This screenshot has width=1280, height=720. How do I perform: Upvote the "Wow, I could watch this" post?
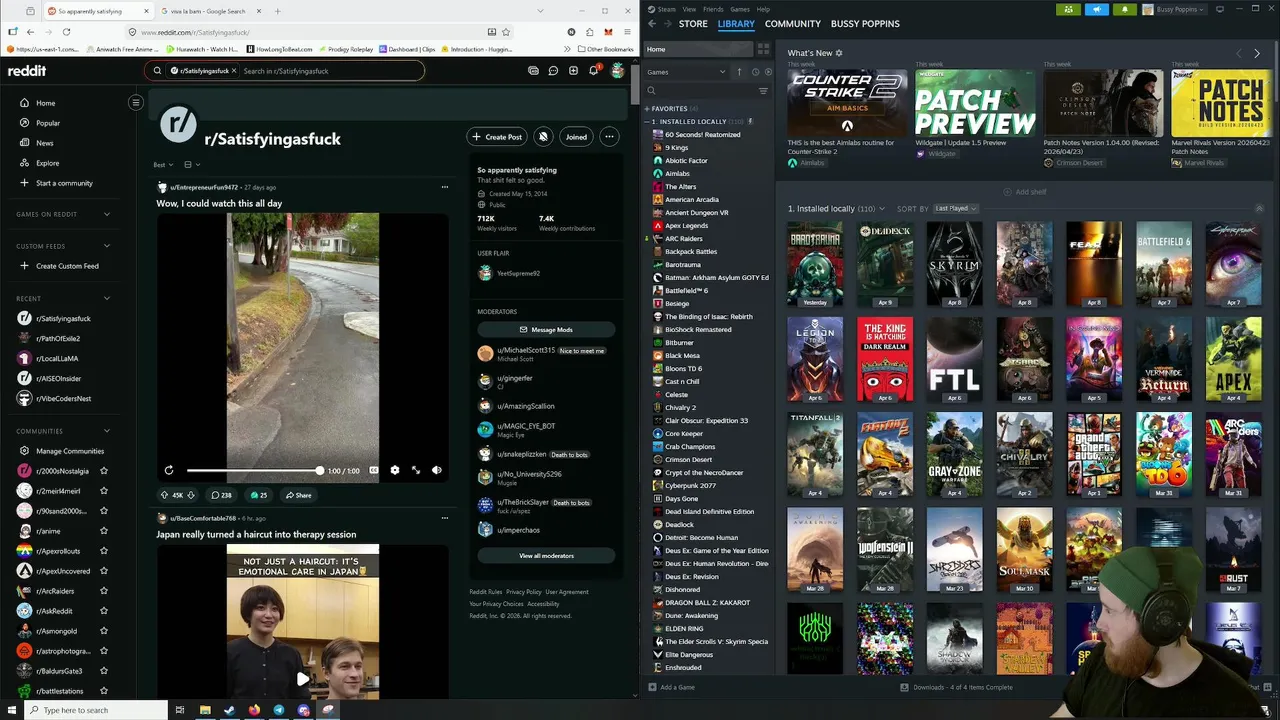tap(164, 495)
